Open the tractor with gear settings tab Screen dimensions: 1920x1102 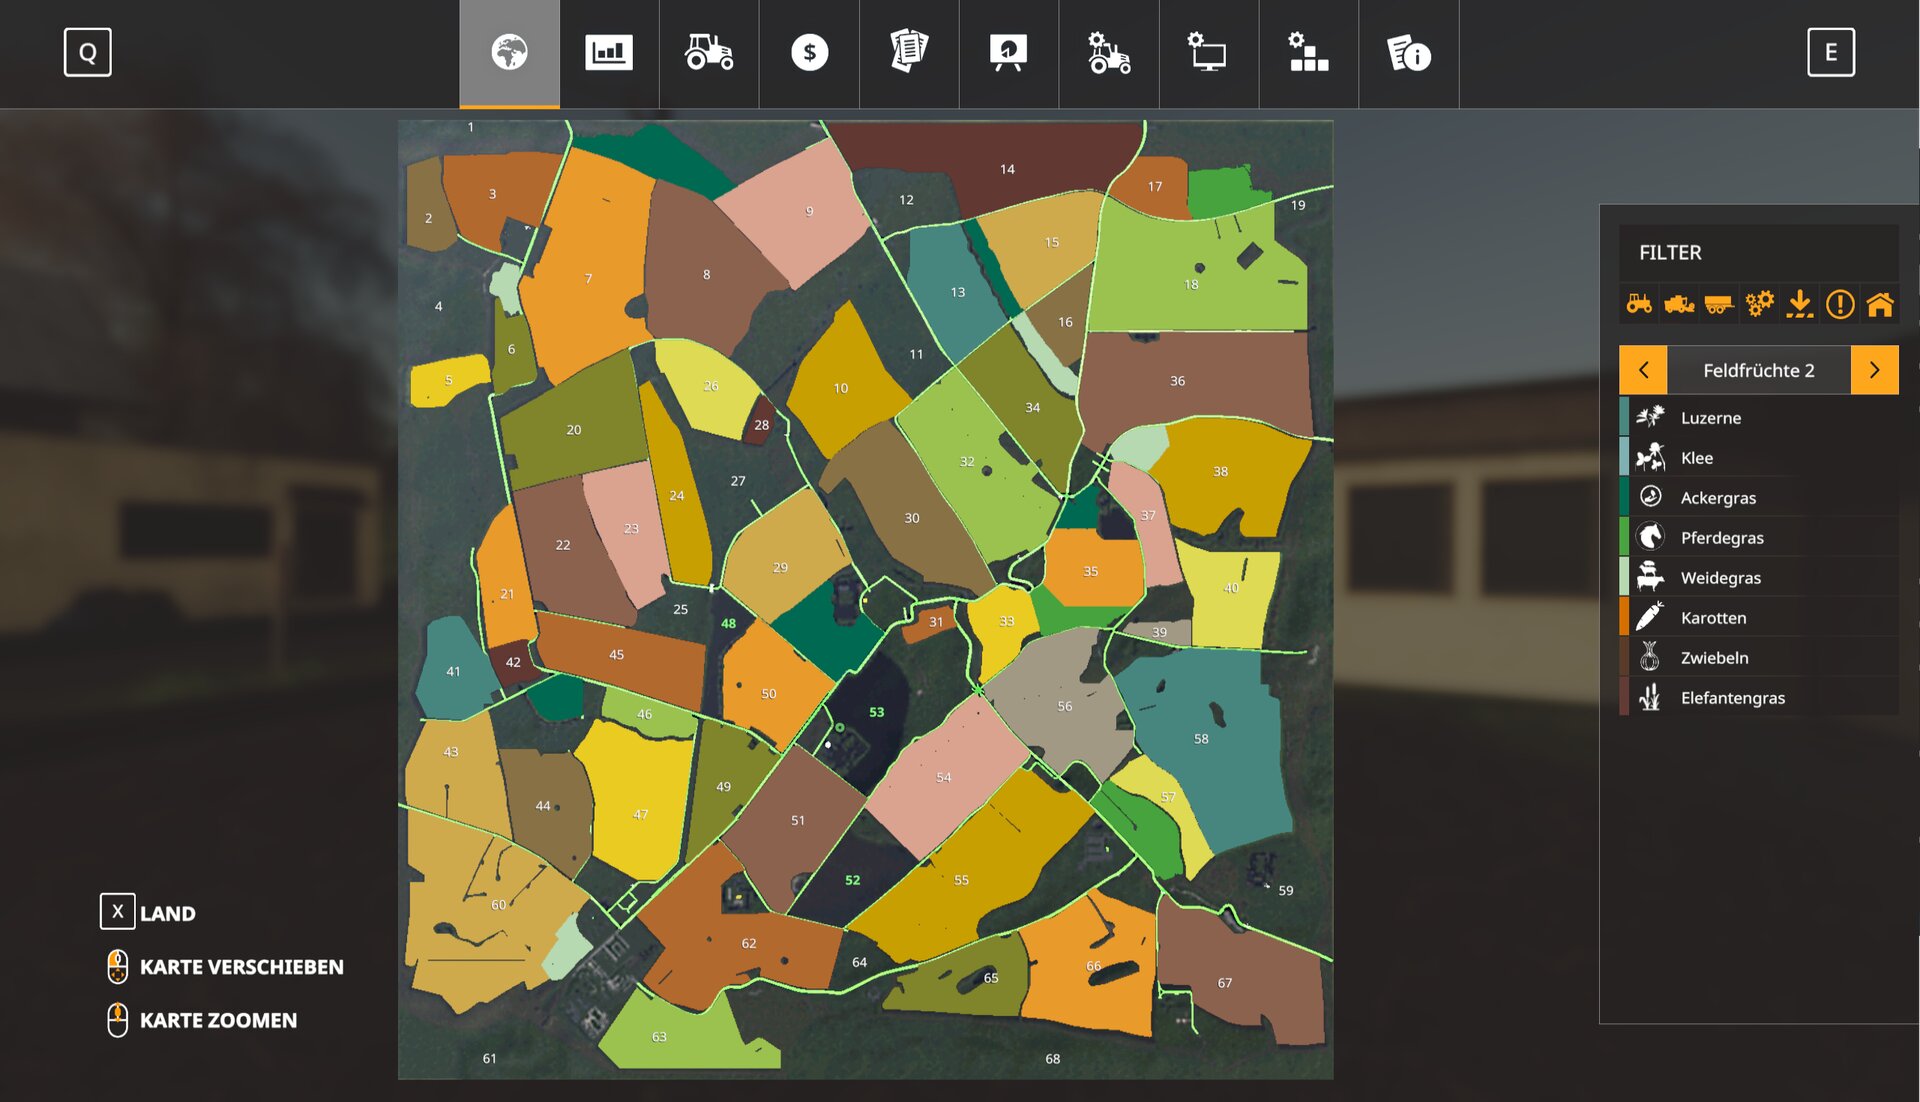point(1108,53)
